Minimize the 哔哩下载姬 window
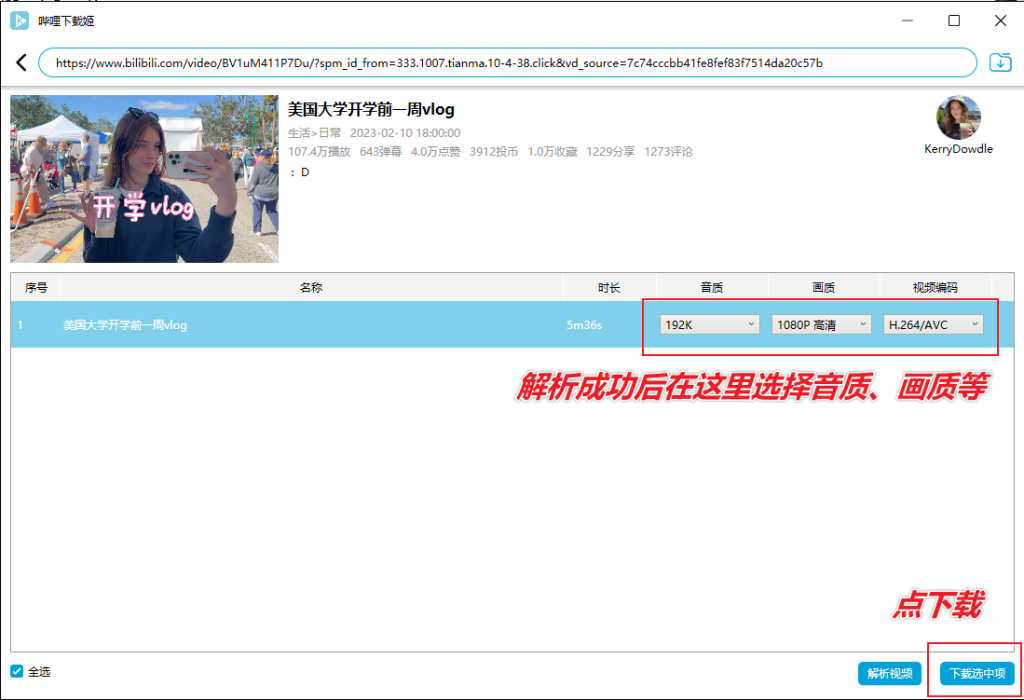The image size is (1024, 700). click(x=907, y=20)
